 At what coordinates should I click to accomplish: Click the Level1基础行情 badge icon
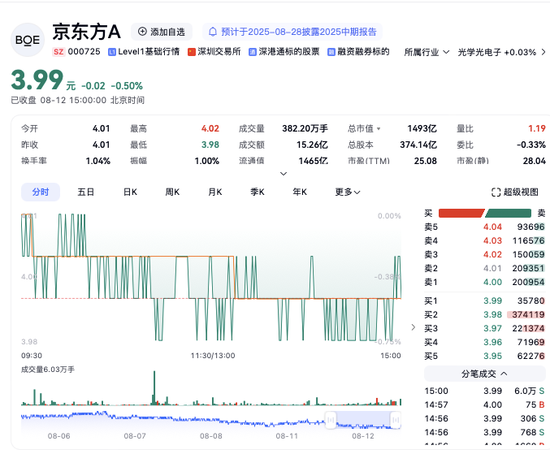click(x=112, y=52)
